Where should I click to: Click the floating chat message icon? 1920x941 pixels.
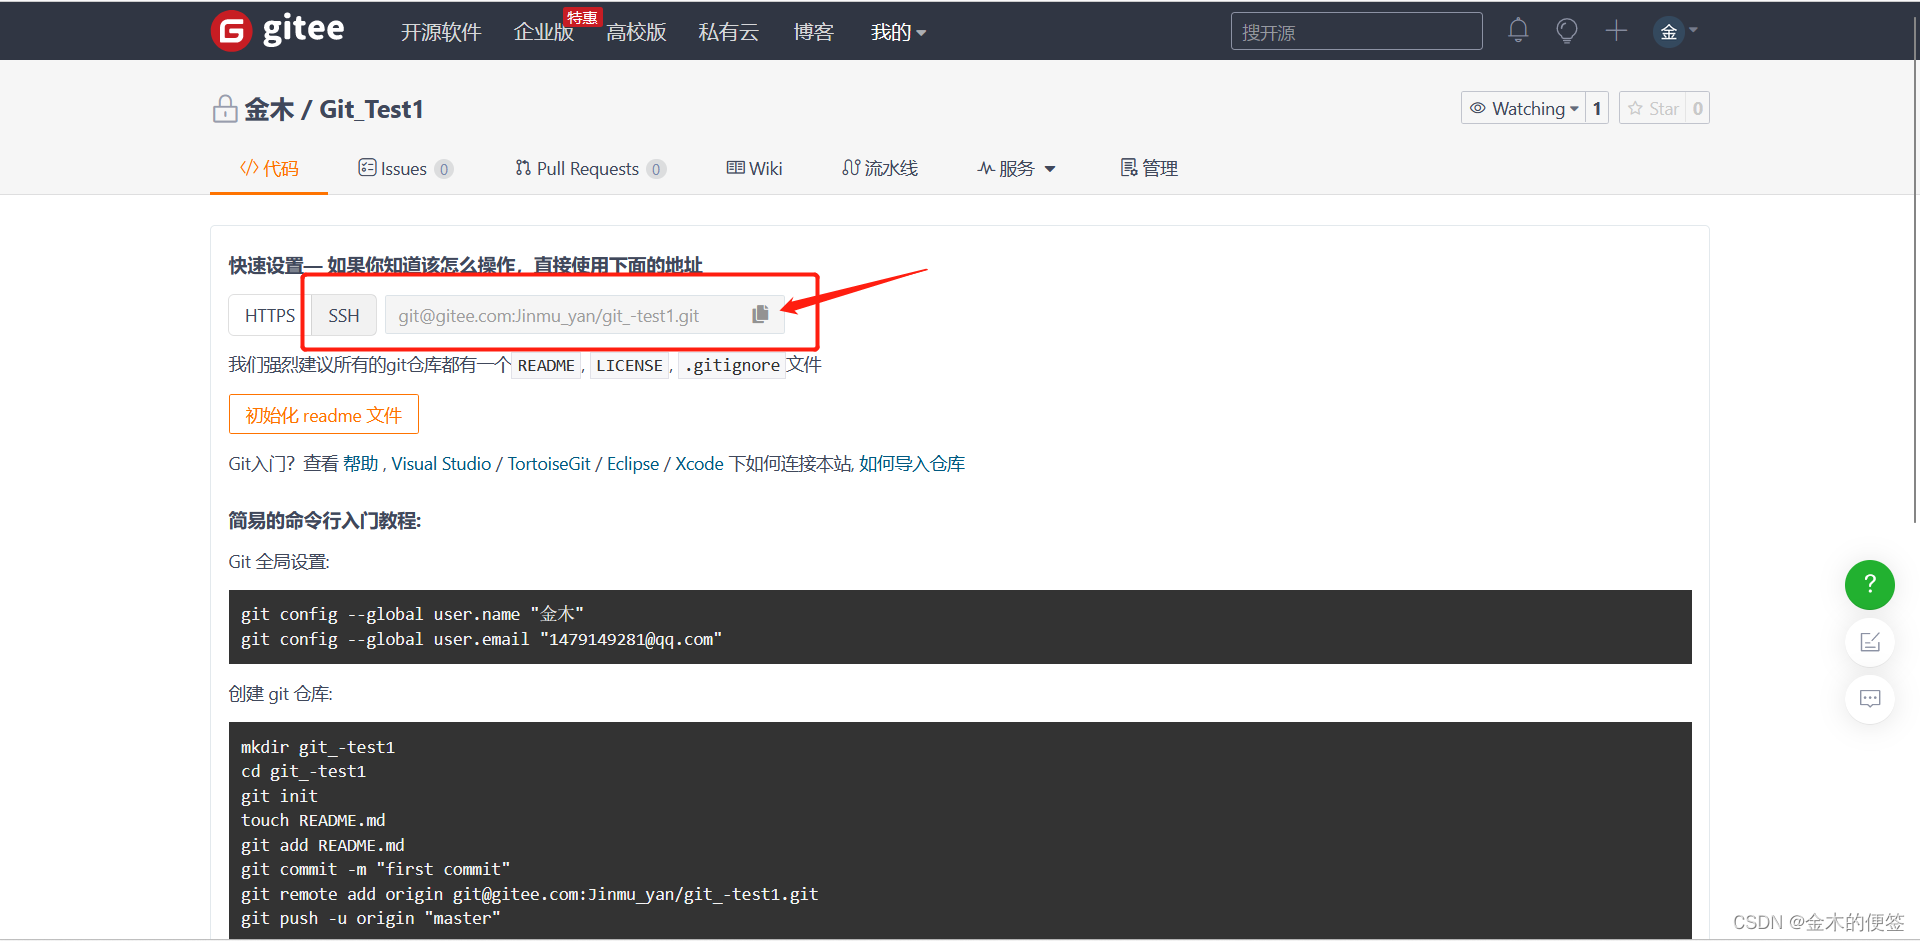pyautogui.click(x=1870, y=698)
